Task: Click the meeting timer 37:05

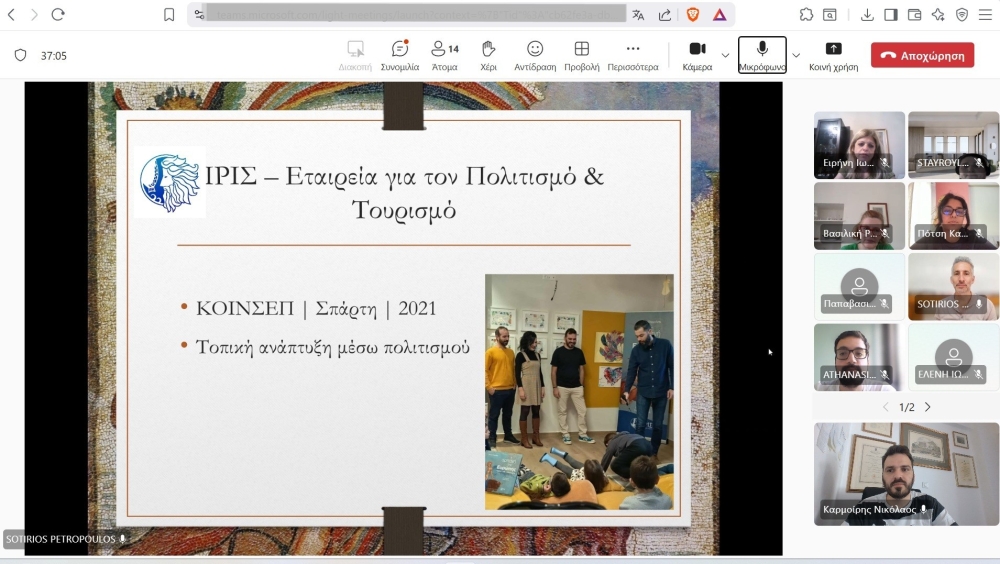Action: (x=54, y=56)
